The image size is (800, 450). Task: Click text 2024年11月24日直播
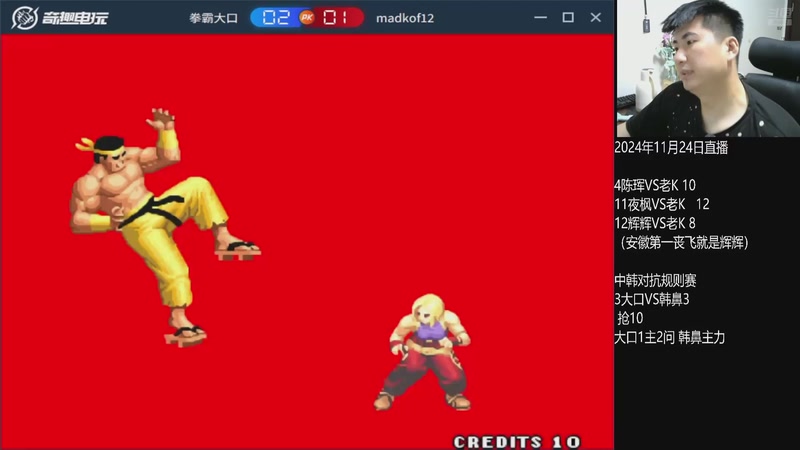tap(671, 148)
